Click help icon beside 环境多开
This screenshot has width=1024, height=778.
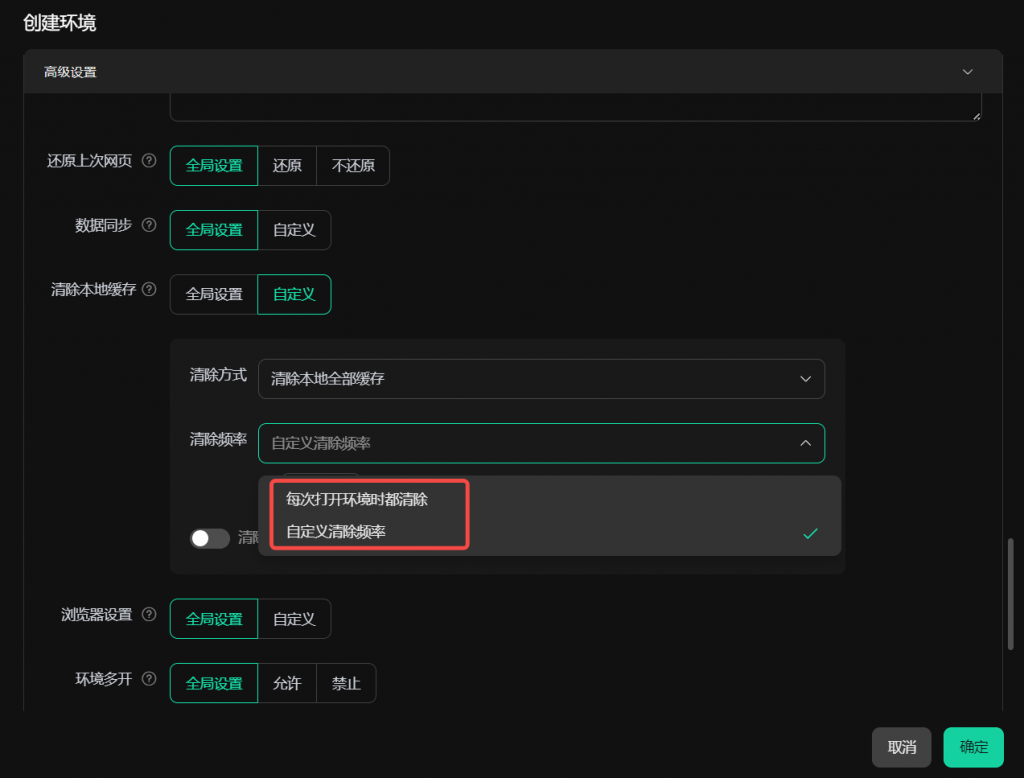coord(150,679)
